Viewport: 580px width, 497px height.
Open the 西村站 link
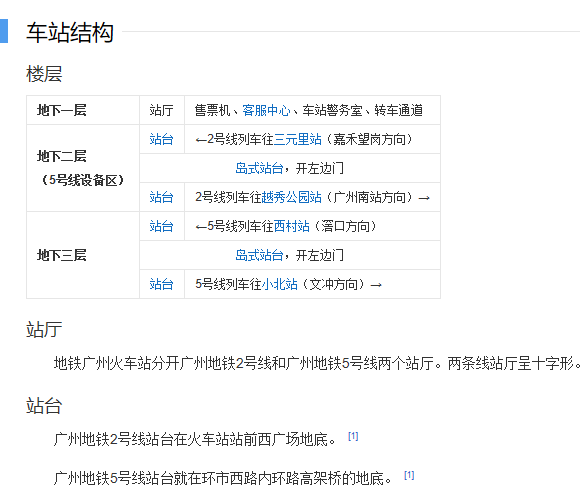point(291,226)
